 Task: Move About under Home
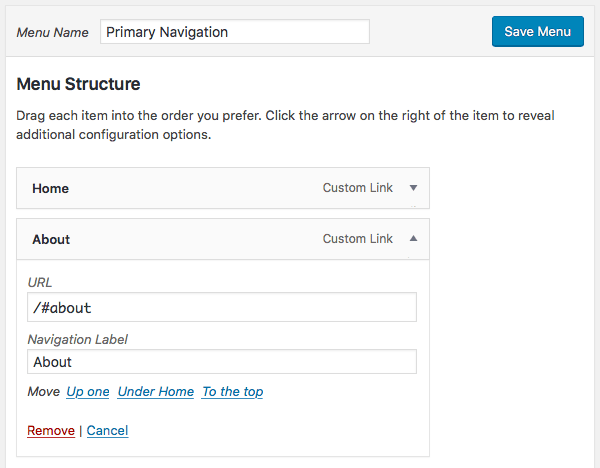click(156, 391)
